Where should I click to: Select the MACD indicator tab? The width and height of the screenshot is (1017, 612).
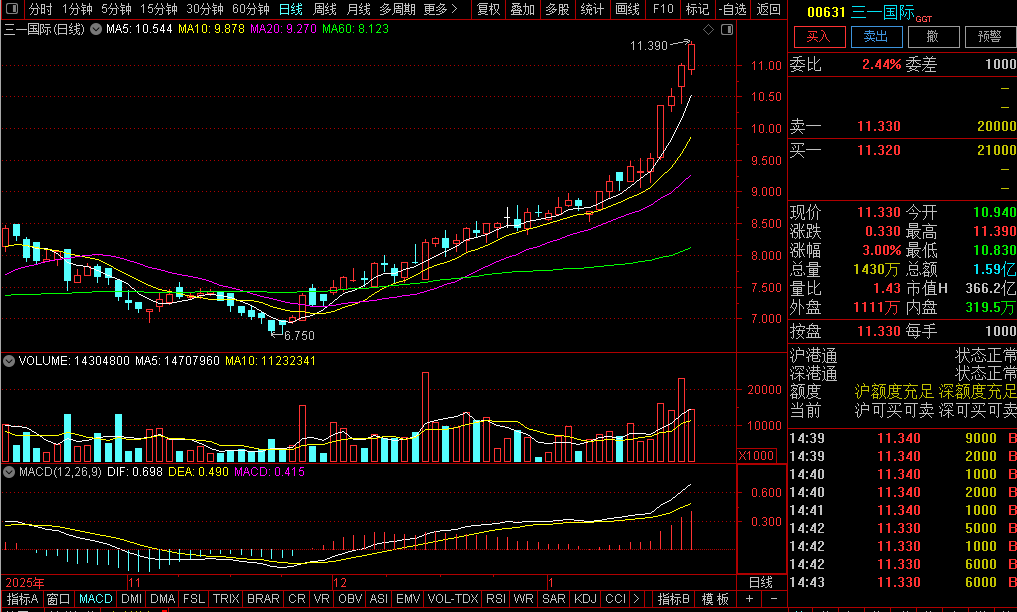click(95, 599)
